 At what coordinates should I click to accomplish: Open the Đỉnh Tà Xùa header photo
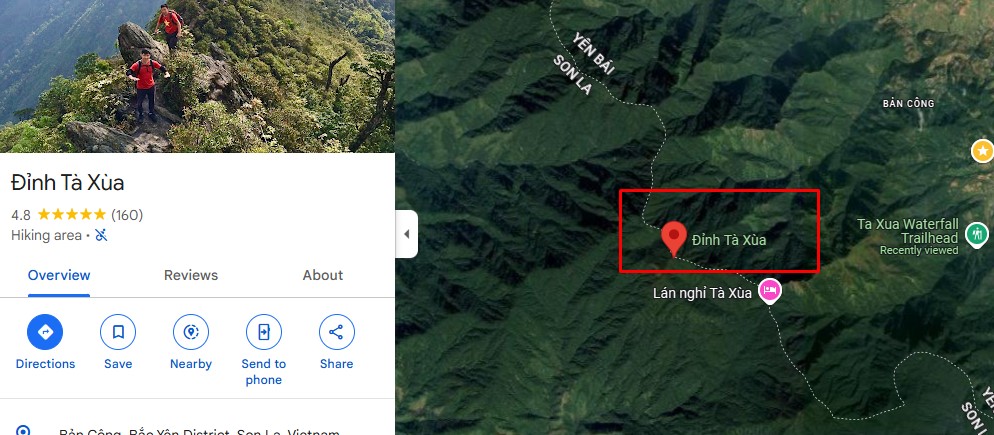pos(197,76)
